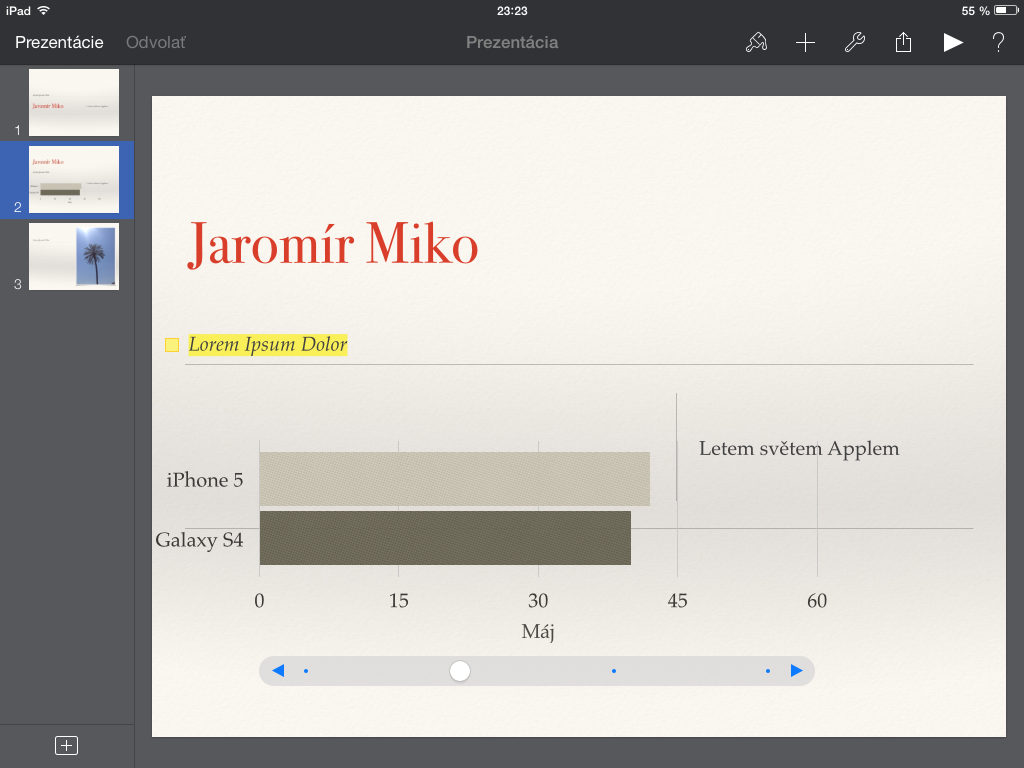Select slide 1 thumbnail

click(x=74, y=103)
